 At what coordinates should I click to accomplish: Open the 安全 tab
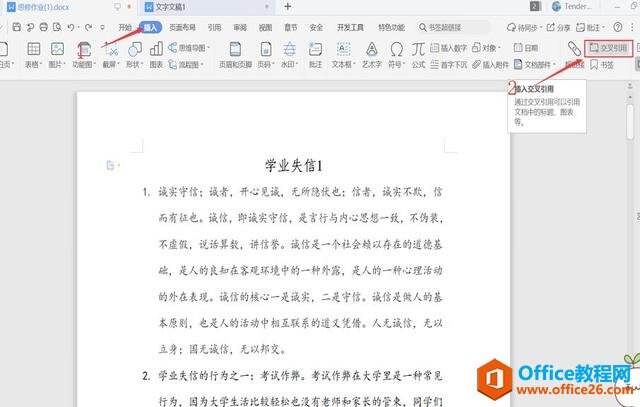(316, 27)
